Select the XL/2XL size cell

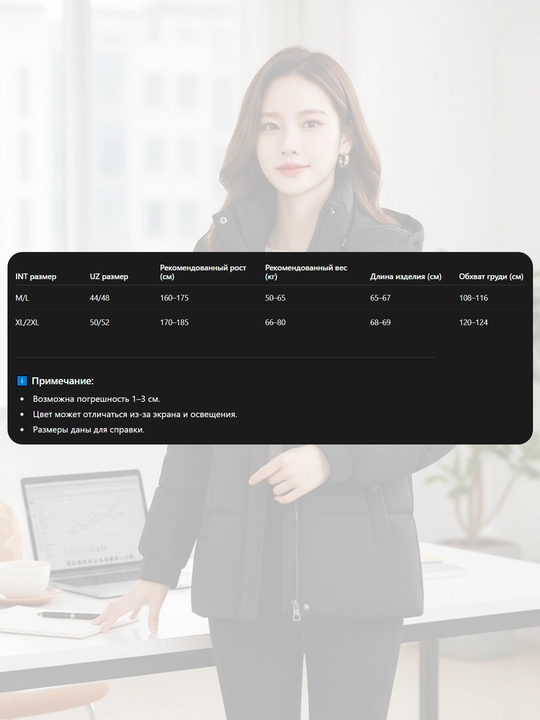click(x=27, y=322)
